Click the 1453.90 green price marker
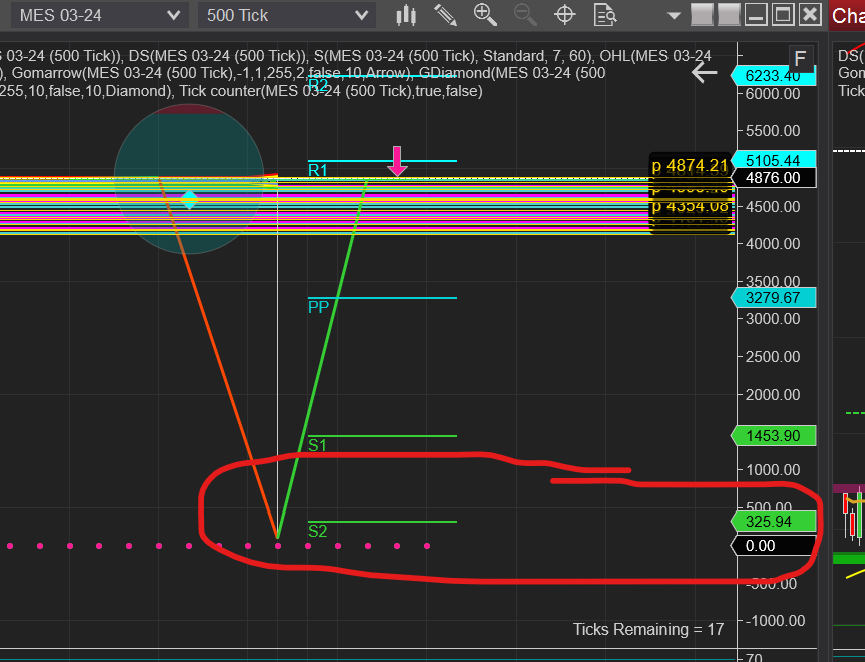The height and width of the screenshot is (662, 865). coord(773,436)
